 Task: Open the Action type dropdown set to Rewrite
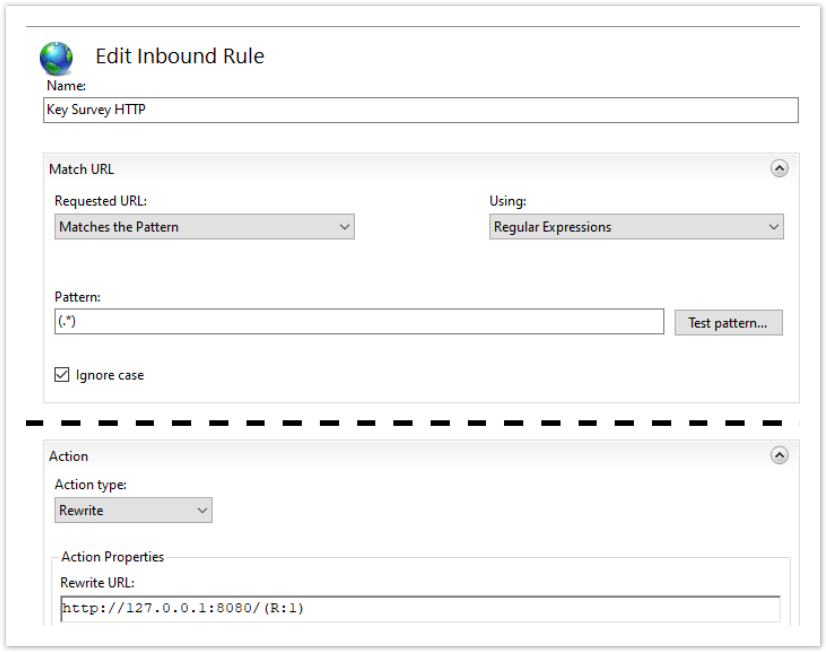(x=133, y=510)
